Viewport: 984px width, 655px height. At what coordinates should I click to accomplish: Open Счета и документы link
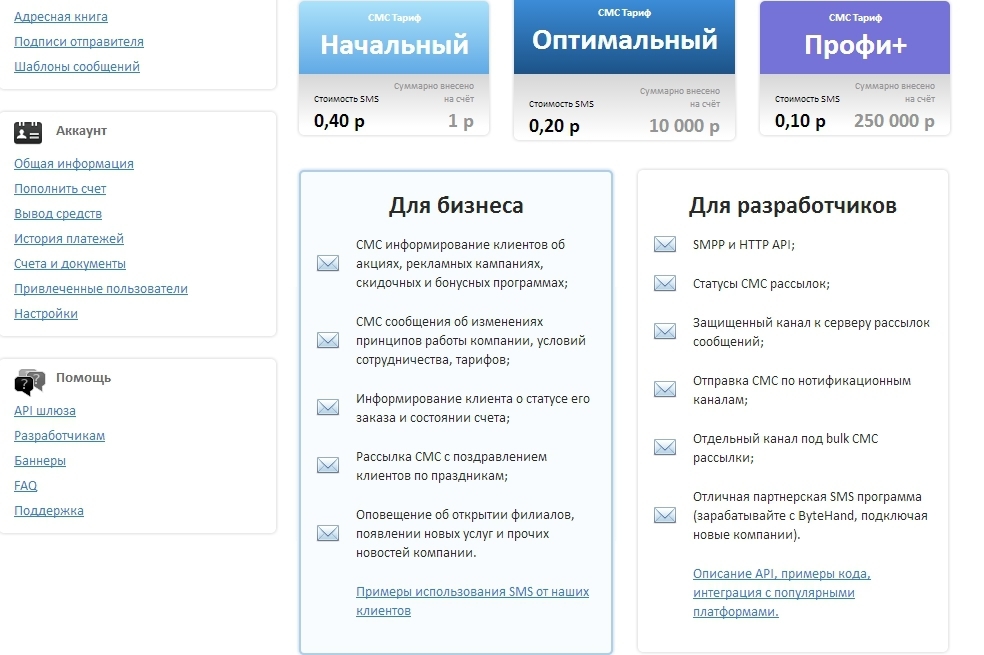click(x=70, y=264)
